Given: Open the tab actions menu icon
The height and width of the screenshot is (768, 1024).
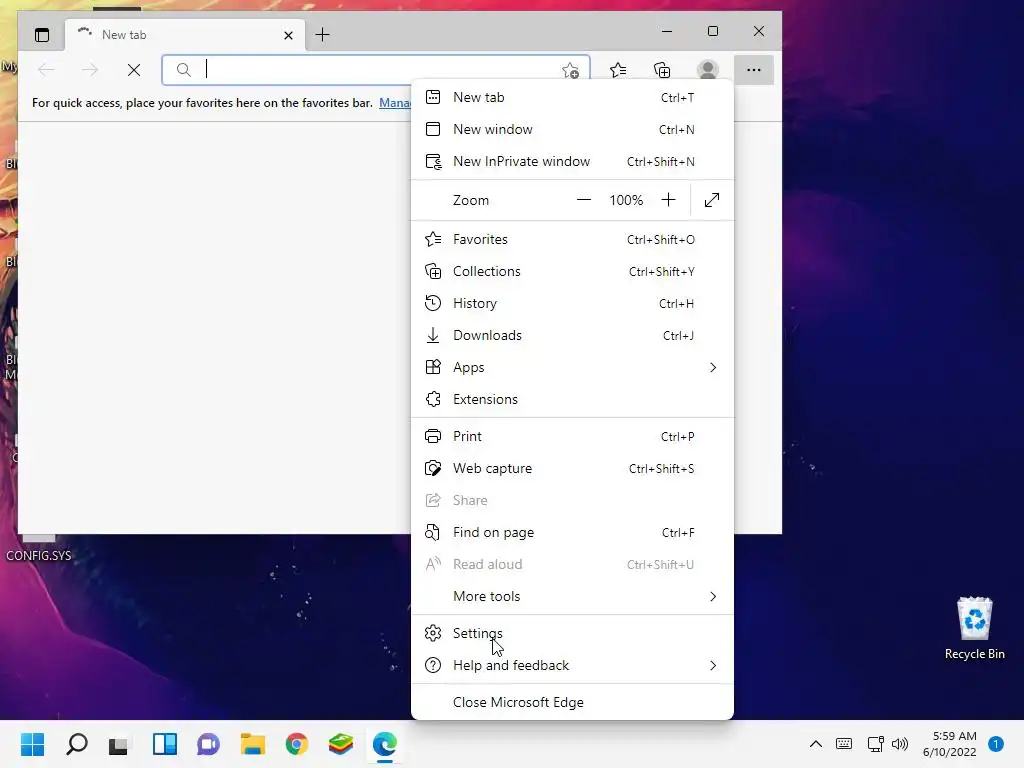Looking at the screenshot, I should pos(42,35).
